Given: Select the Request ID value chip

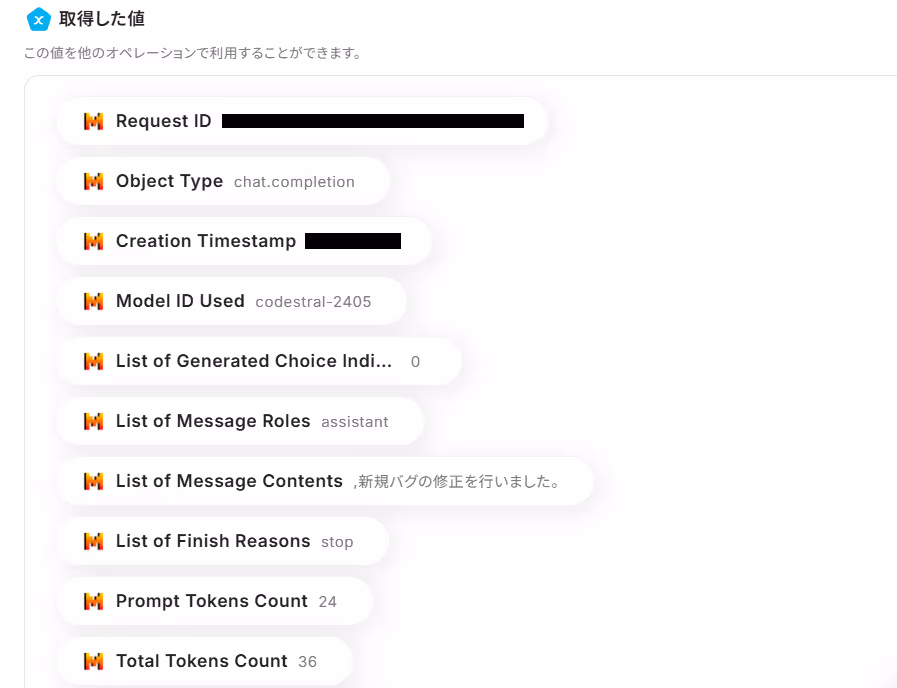Looking at the screenshot, I should [x=301, y=121].
